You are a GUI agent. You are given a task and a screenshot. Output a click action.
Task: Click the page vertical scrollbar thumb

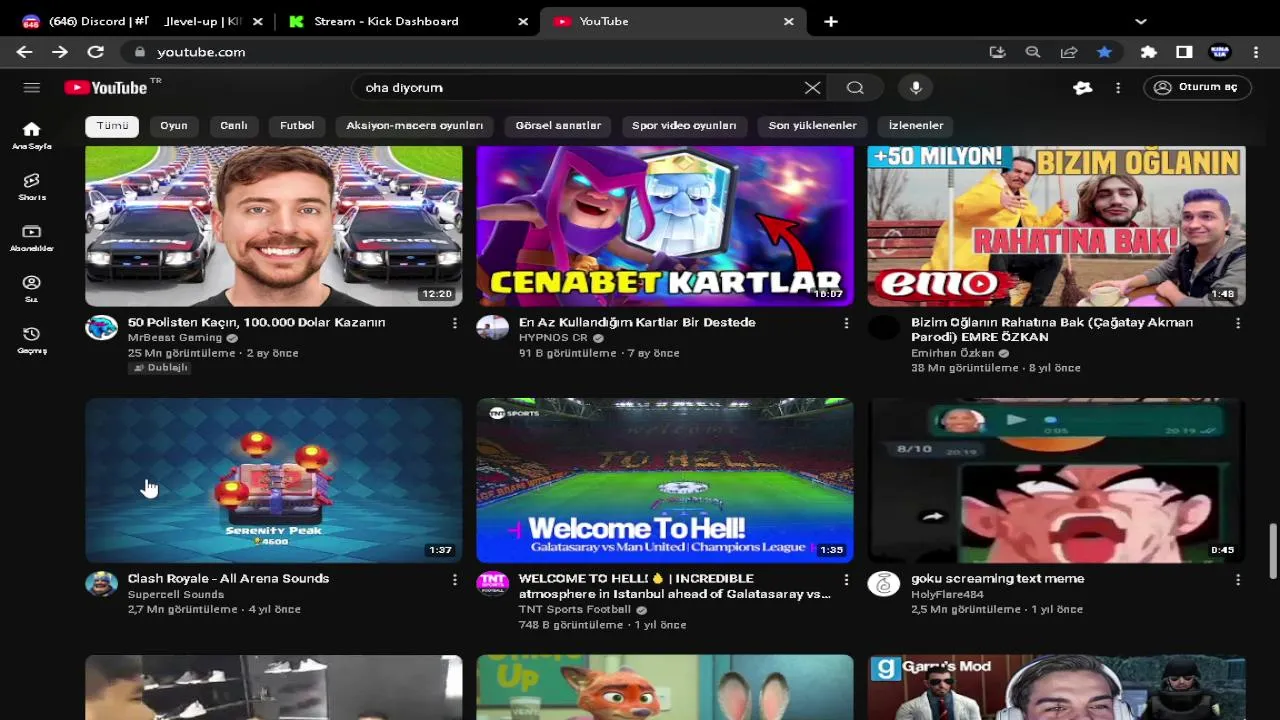(x=1273, y=550)
